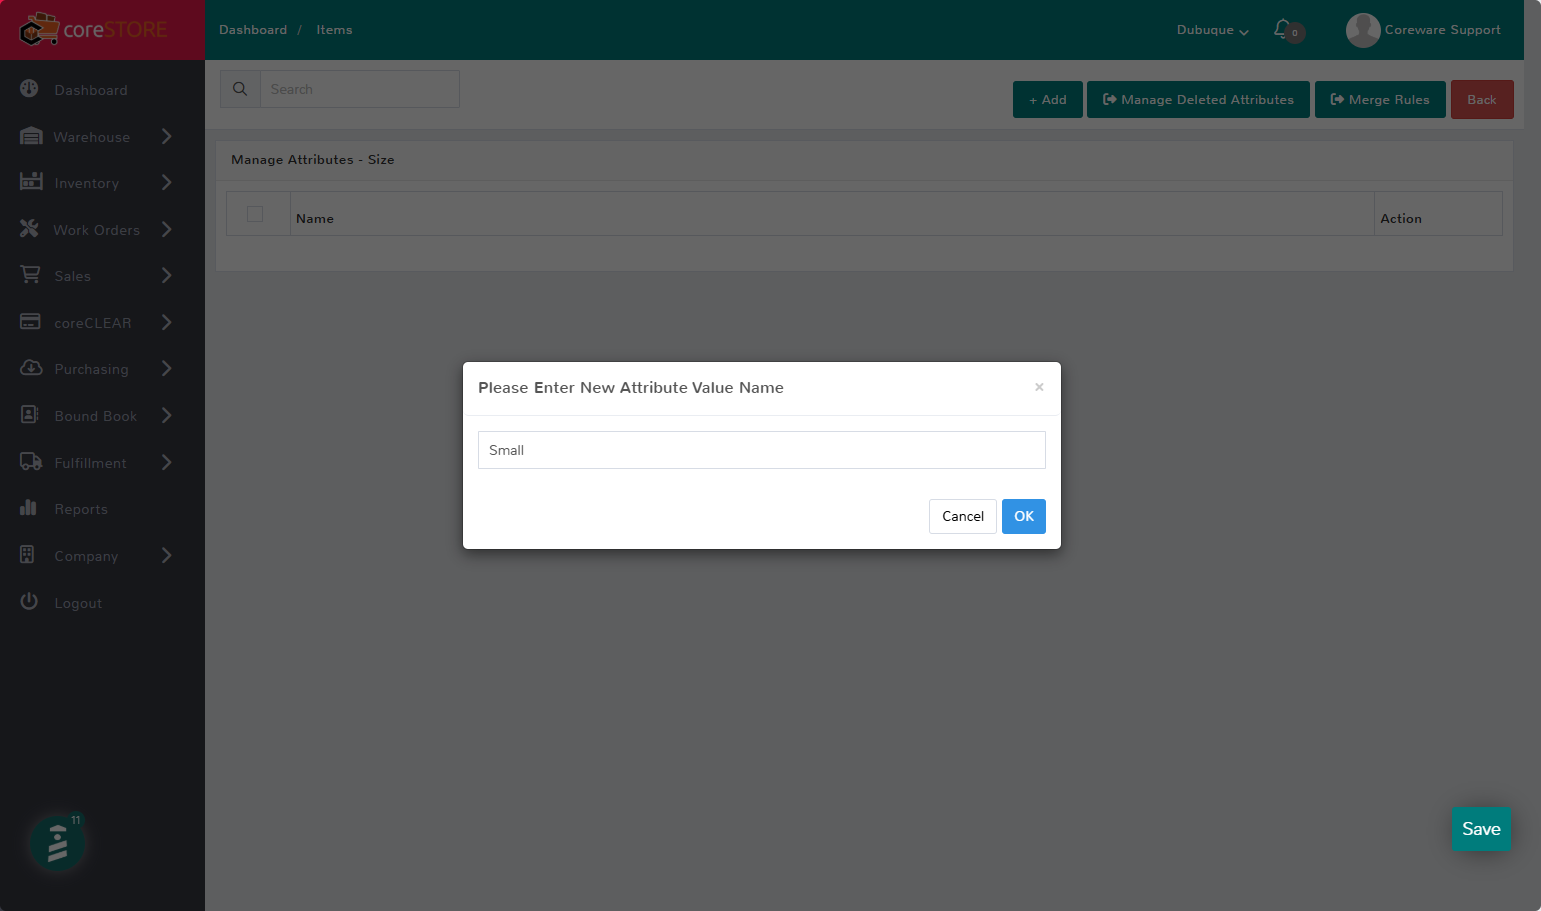This screenshot has width=1541, height=911.
Task: Close the dialog with the X
Action: (x=1039, y=387)
